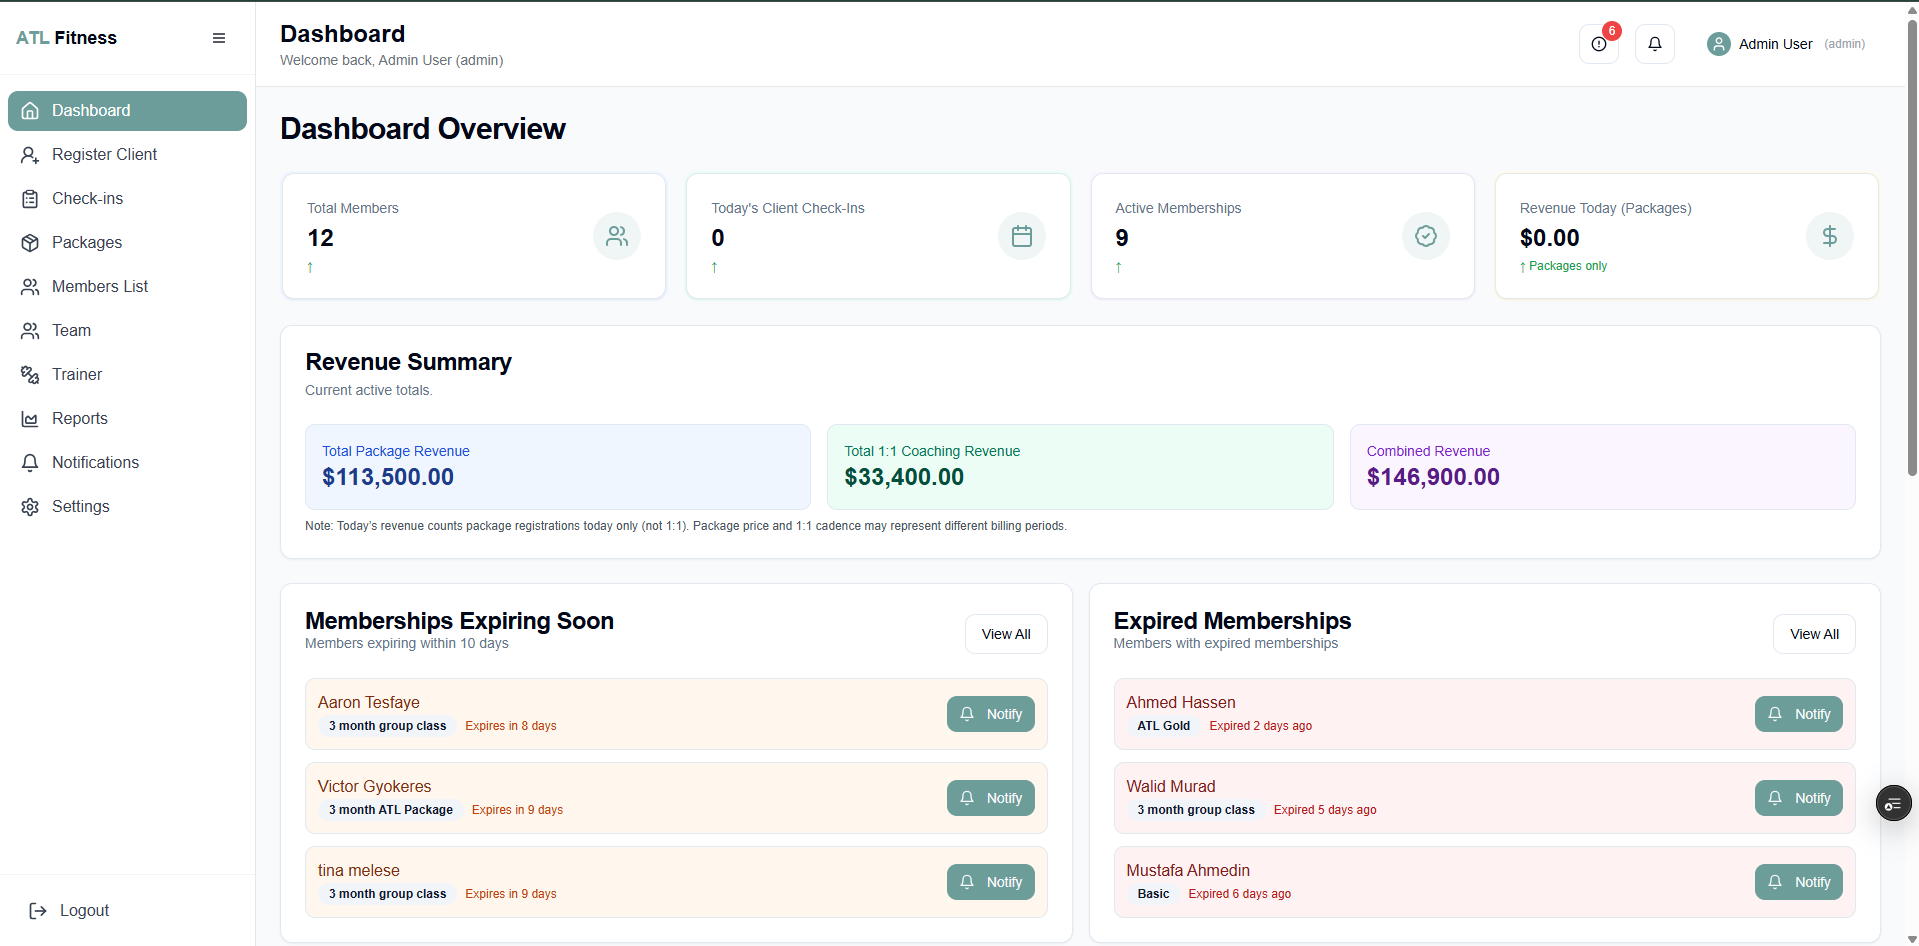Open the floating round widget at right edge
The height and width of the screenshot is (946, 1919).
pos(1893,803)
